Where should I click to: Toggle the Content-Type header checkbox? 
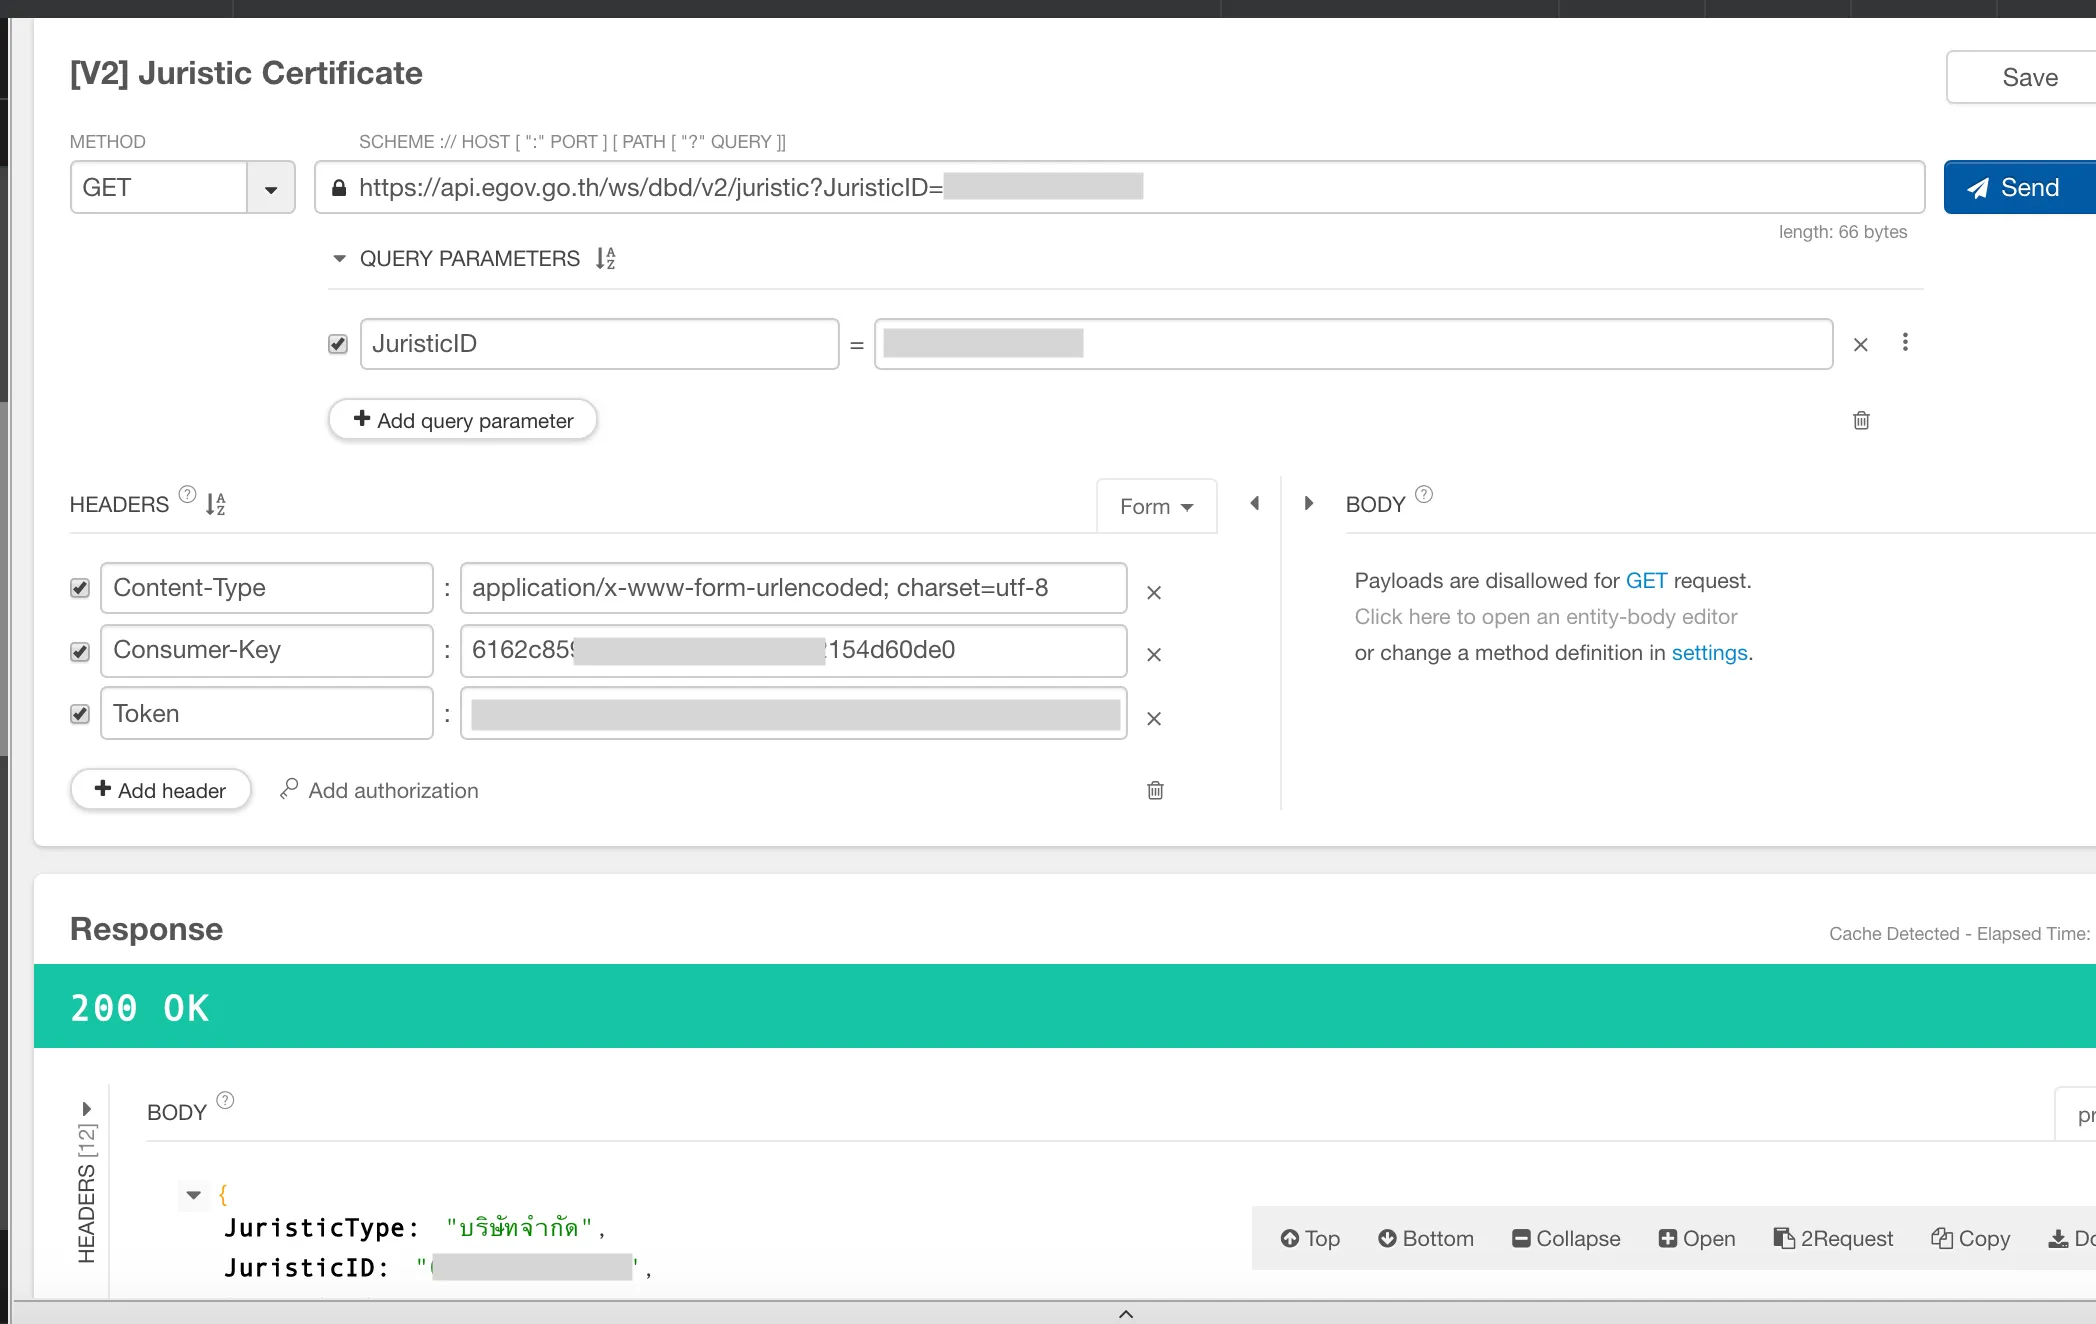click(79, 586)
